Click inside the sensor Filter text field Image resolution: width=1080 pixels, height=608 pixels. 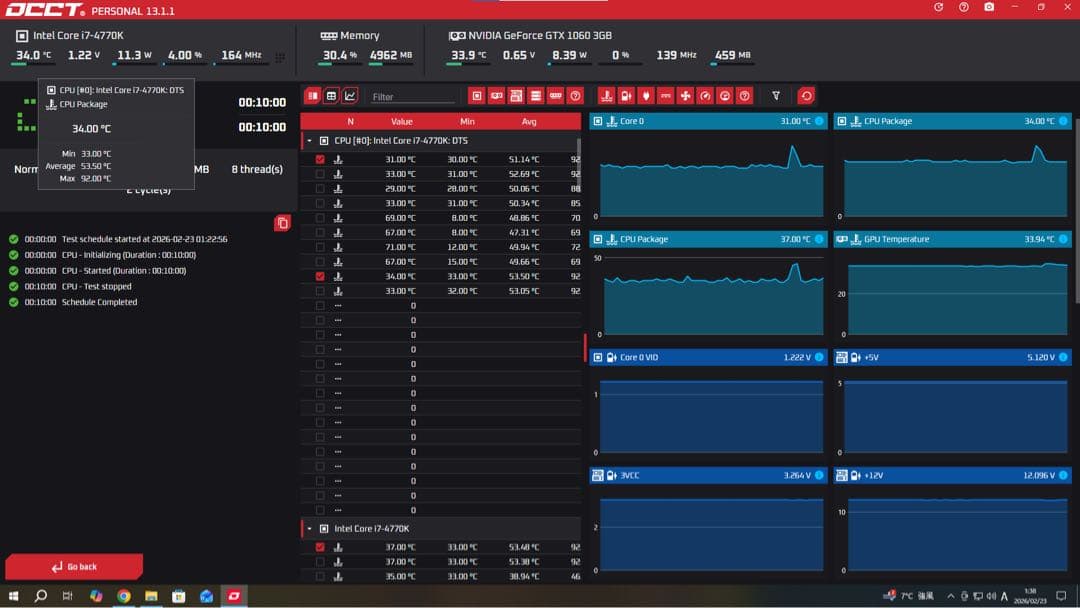413,97
